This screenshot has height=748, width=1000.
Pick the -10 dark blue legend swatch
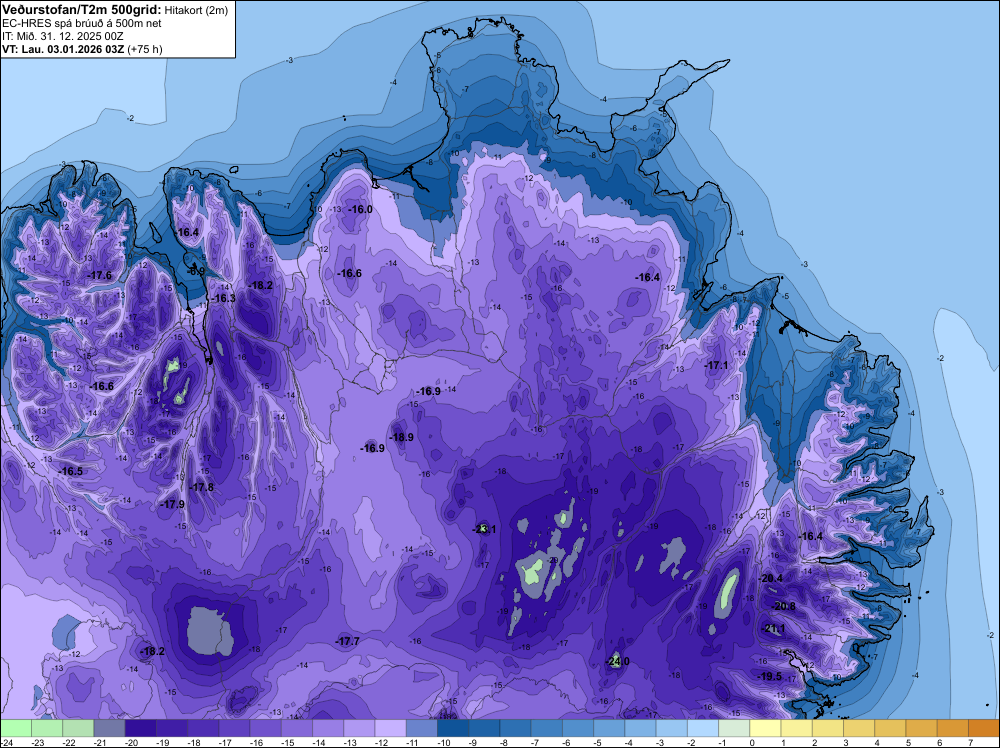[453, 728]
